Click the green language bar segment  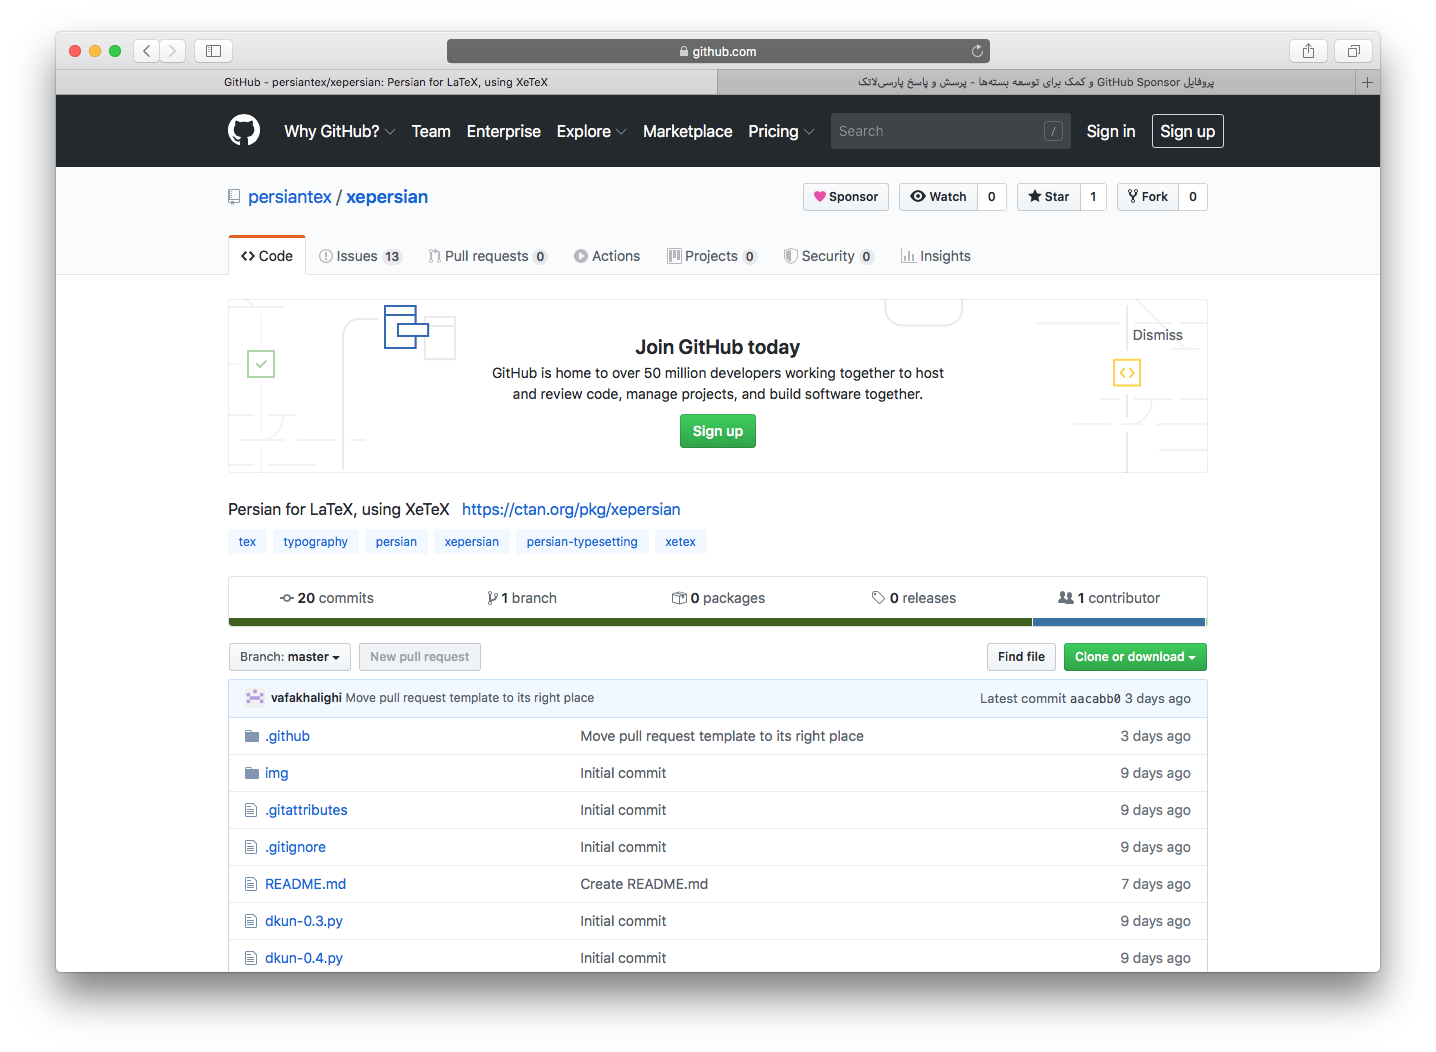point(630,622)
